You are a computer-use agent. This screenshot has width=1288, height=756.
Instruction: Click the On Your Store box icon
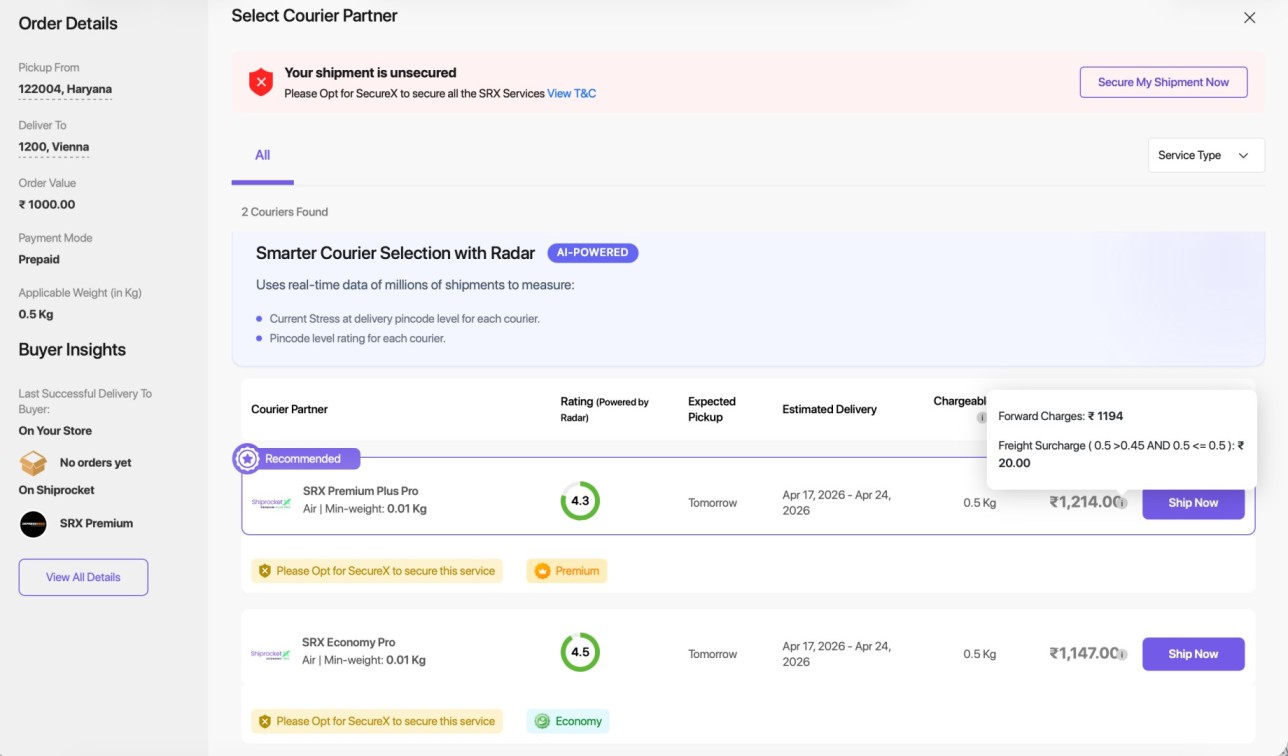33,463
